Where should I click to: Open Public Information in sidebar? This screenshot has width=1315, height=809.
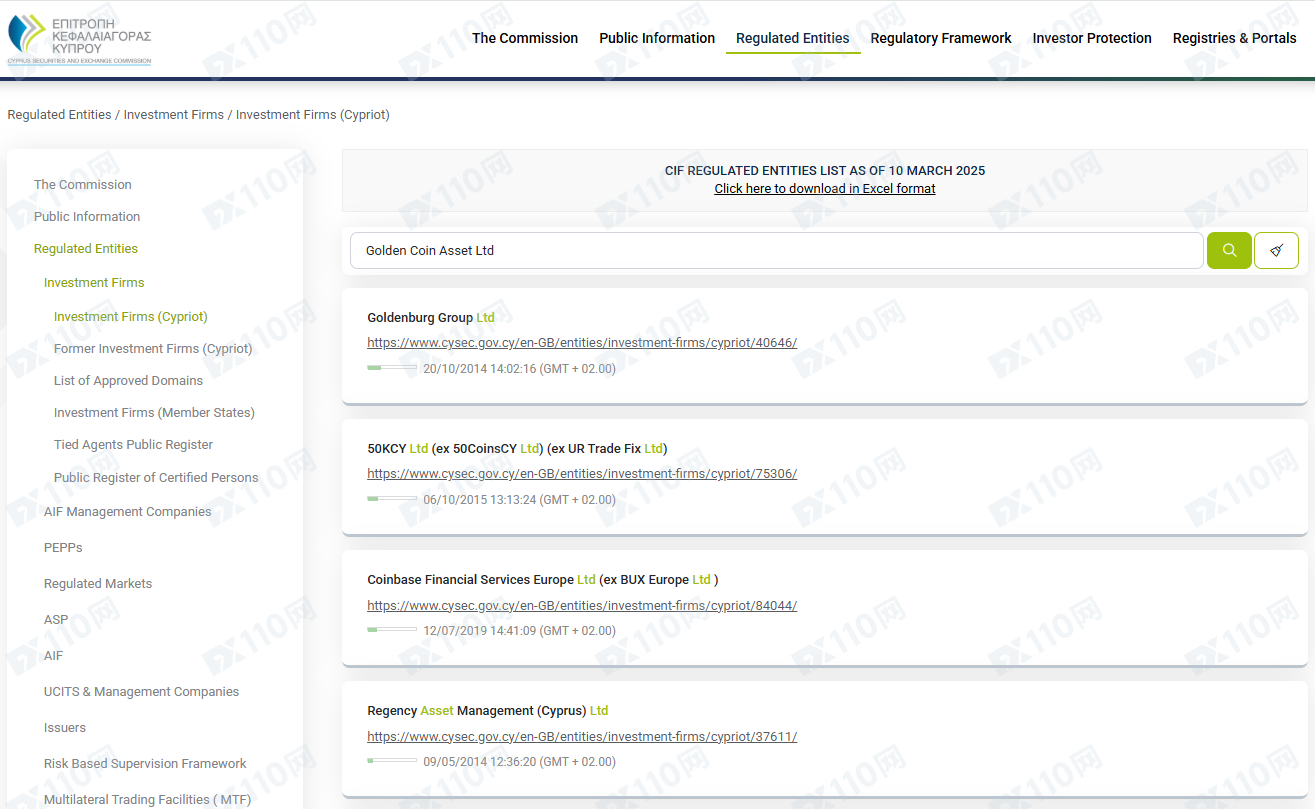tap(87, 217)
